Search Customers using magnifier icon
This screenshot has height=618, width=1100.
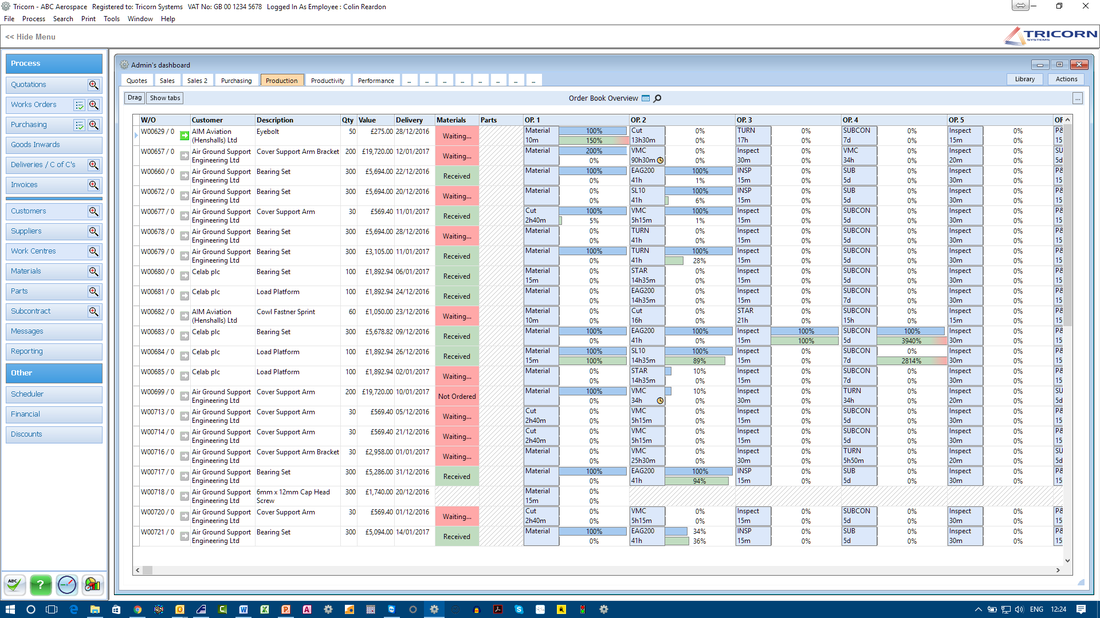pos(93,211)
